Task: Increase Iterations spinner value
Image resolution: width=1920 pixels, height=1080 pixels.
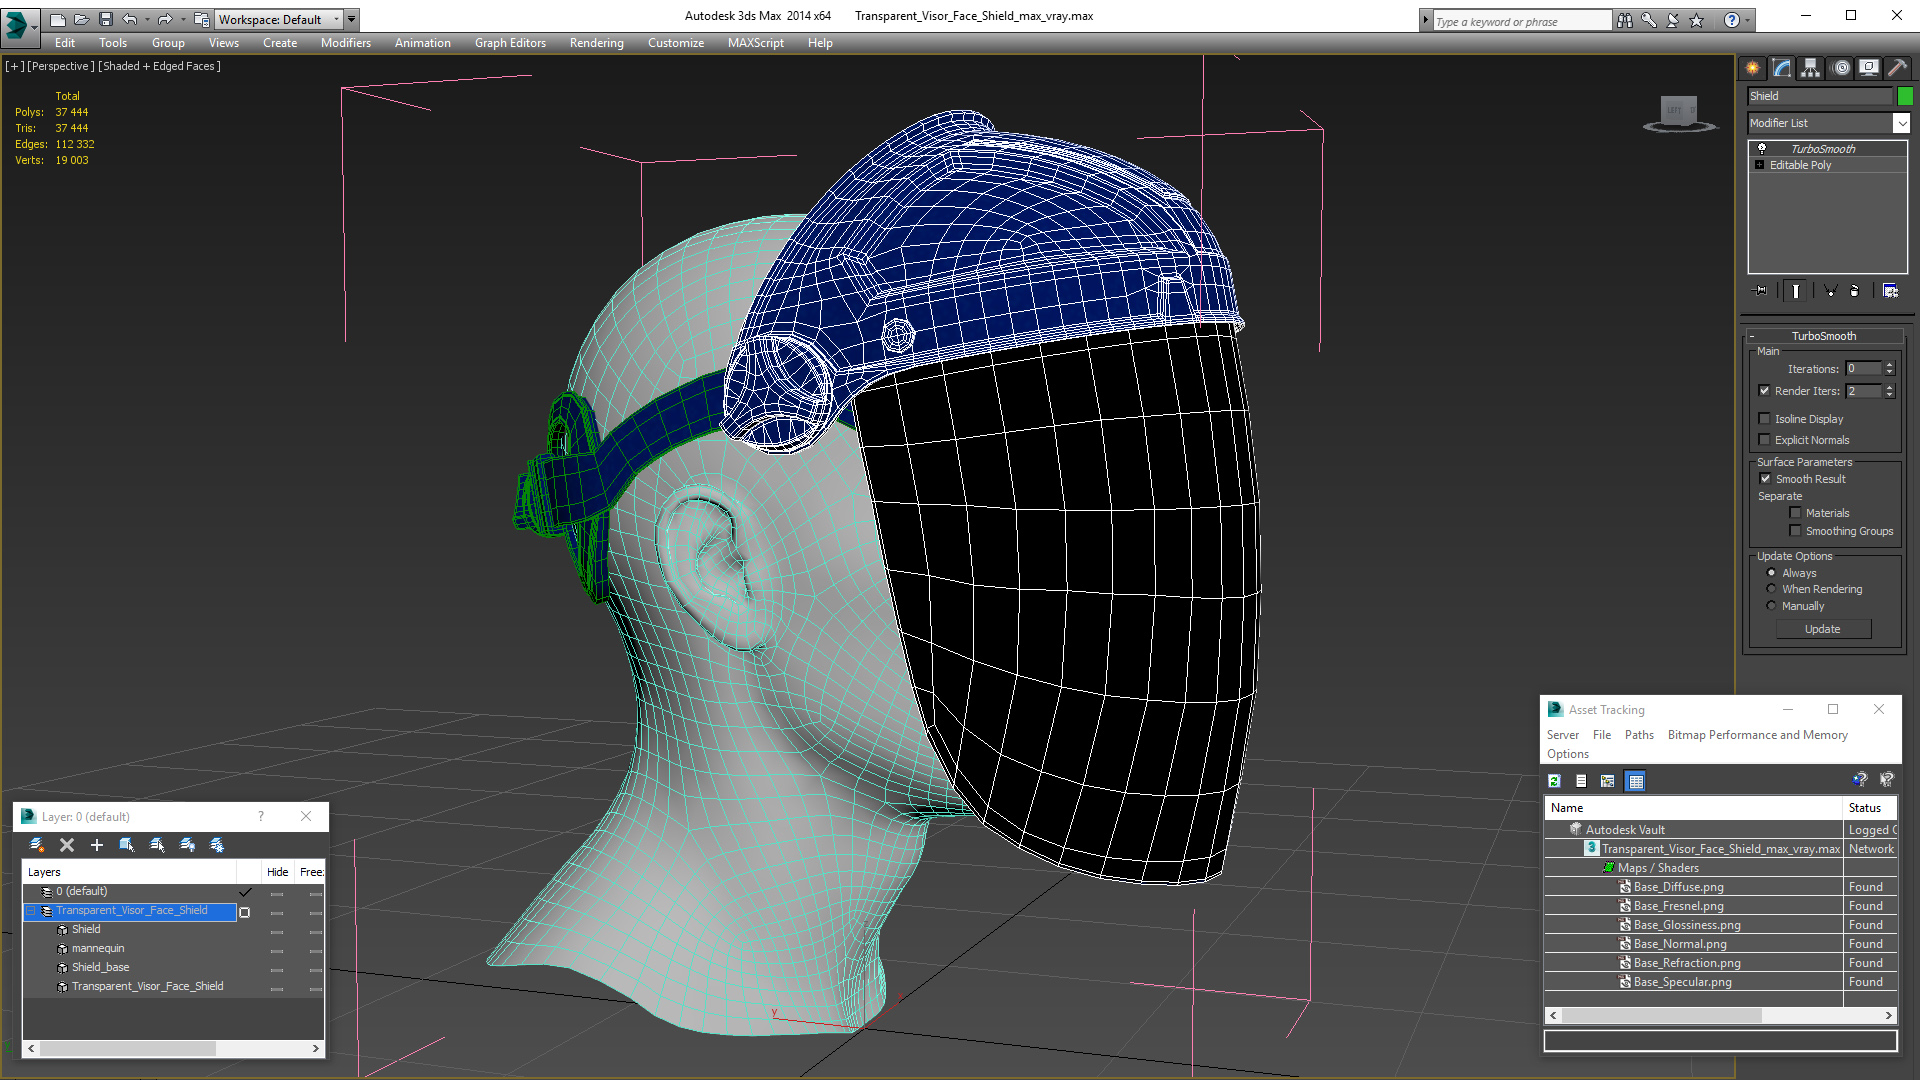Action: [x=1889, y=365]
